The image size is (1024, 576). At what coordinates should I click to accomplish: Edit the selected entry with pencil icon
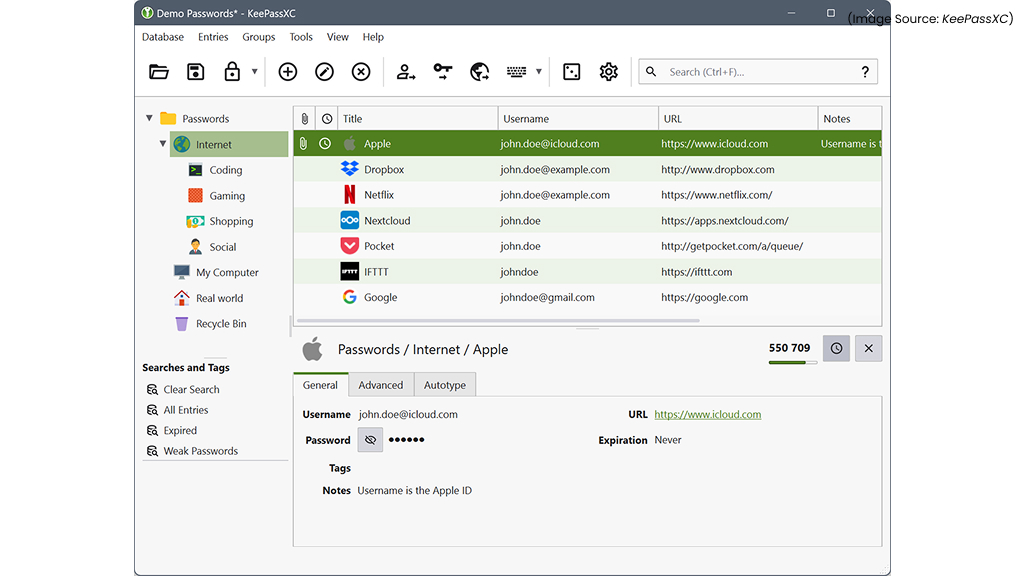tap(324, 72)
